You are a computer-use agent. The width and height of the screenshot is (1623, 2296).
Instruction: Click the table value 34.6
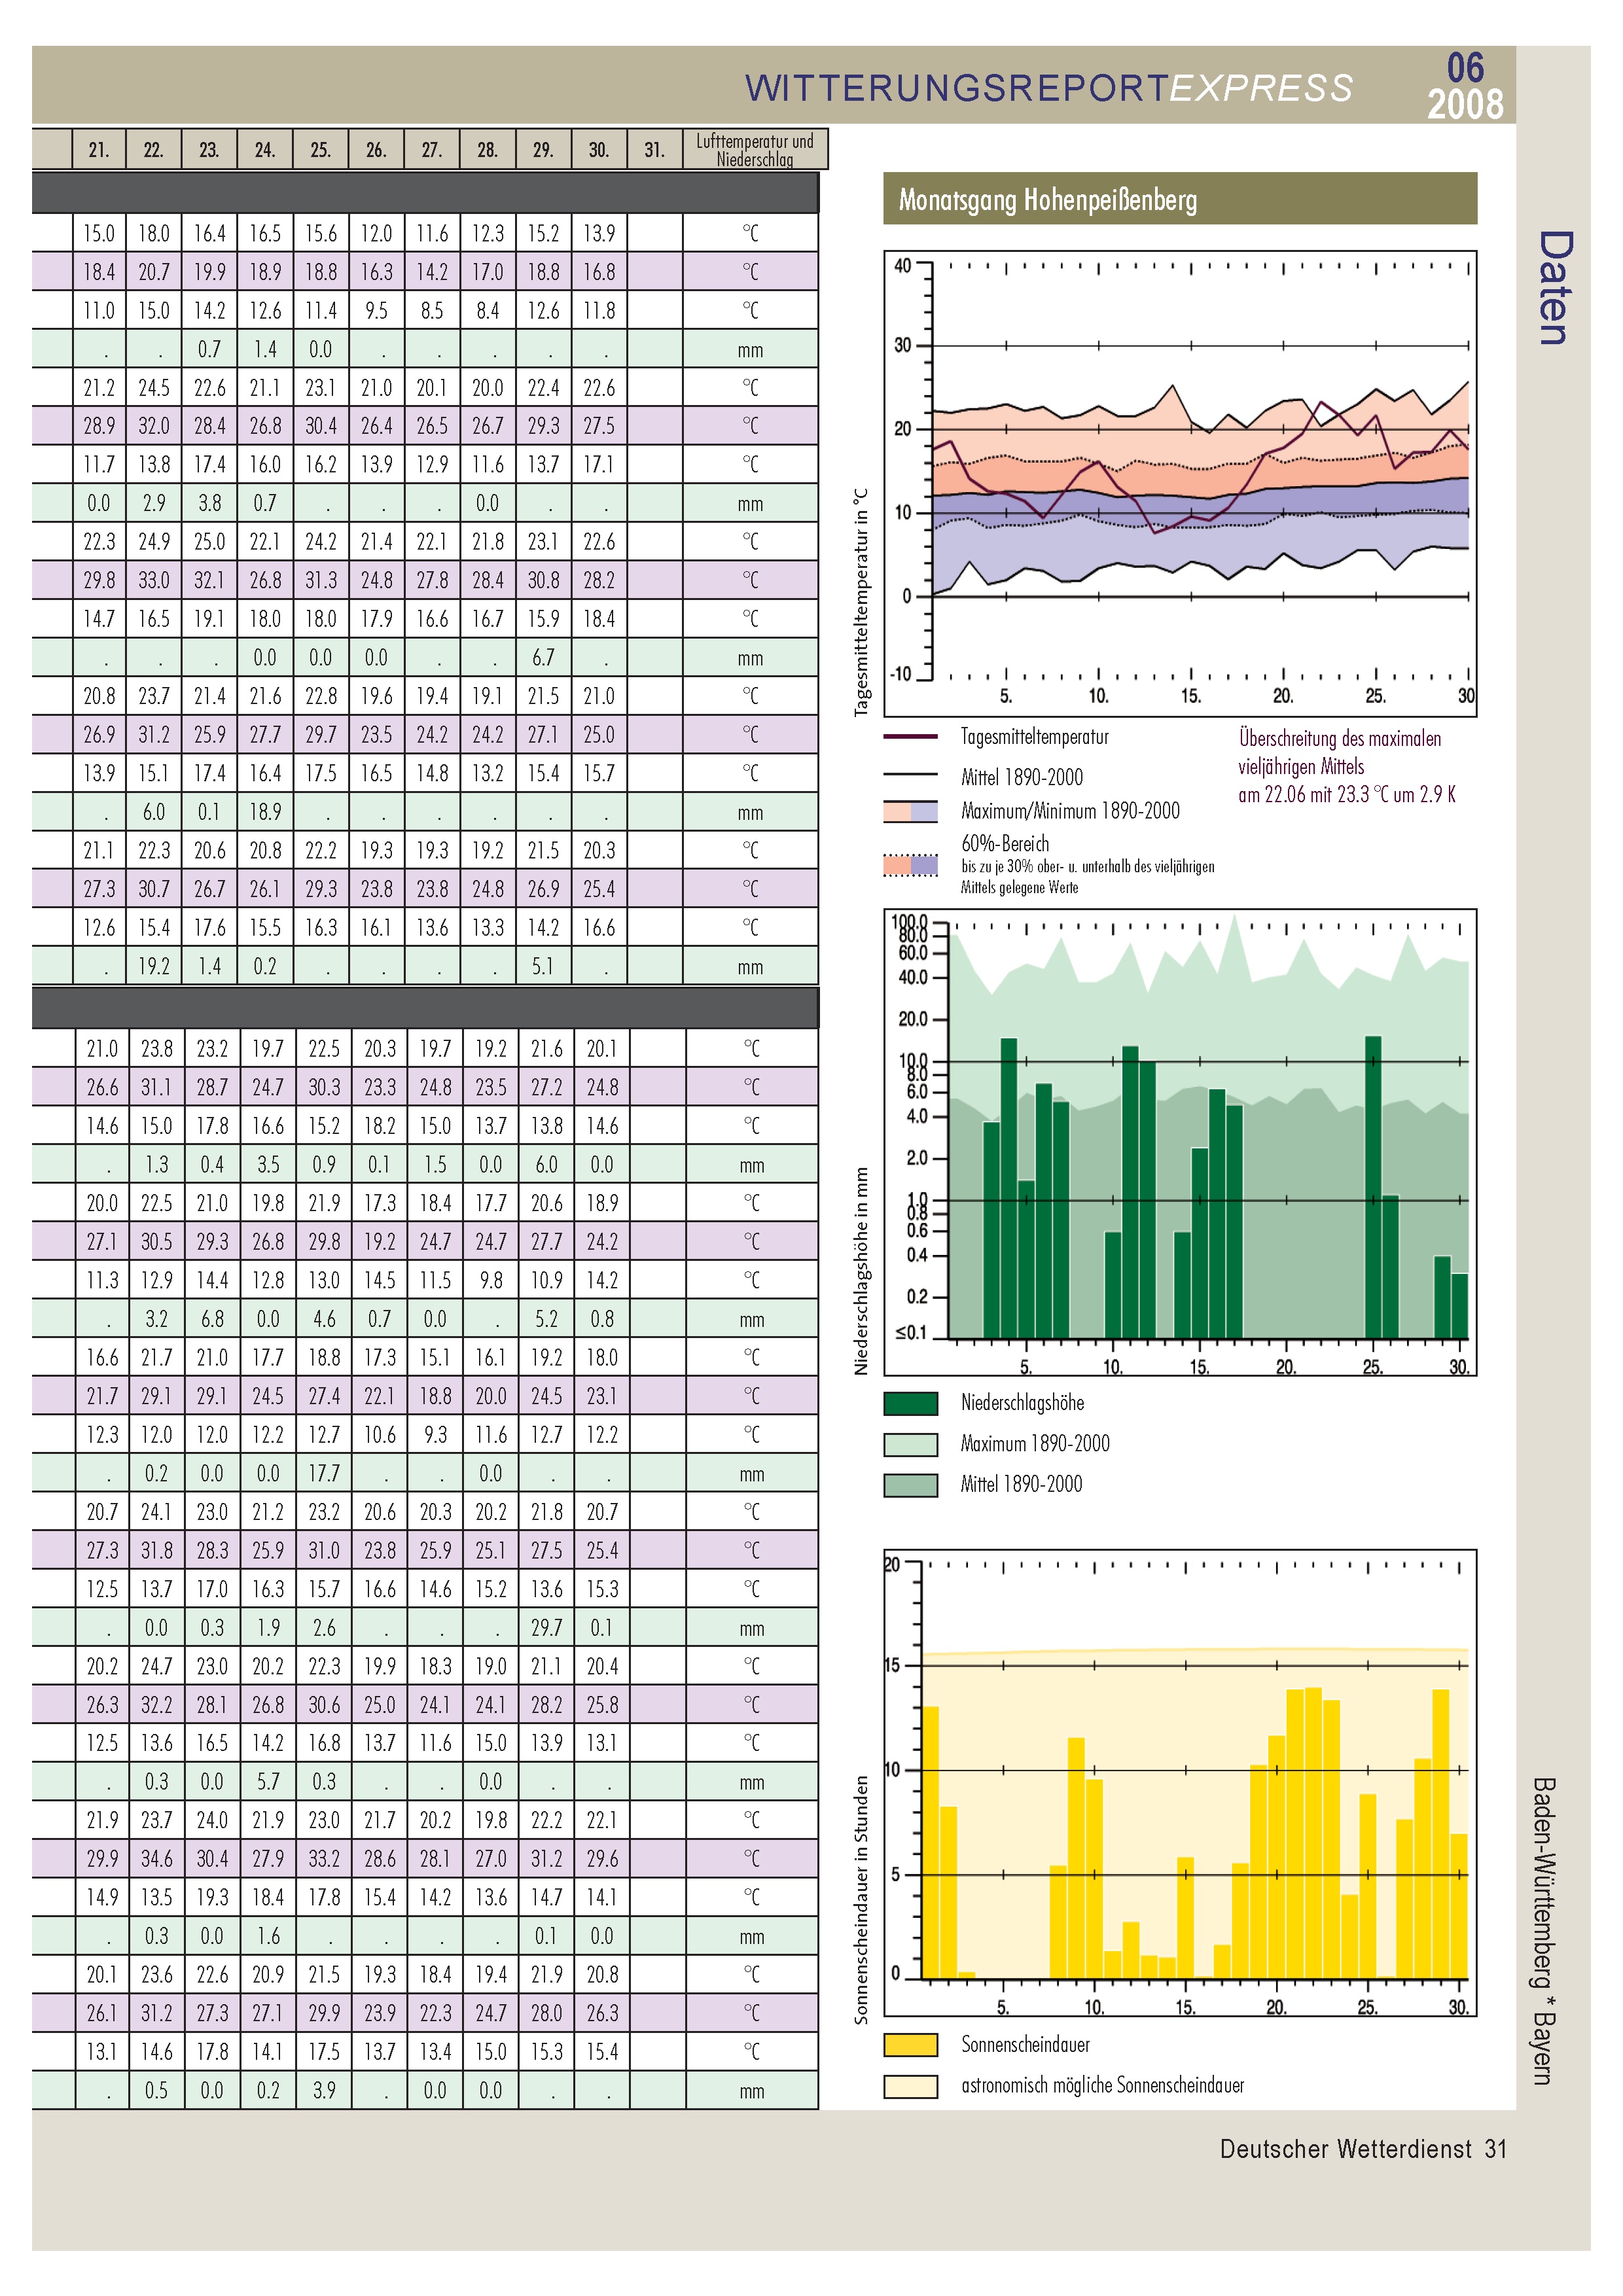(157, 1859)
